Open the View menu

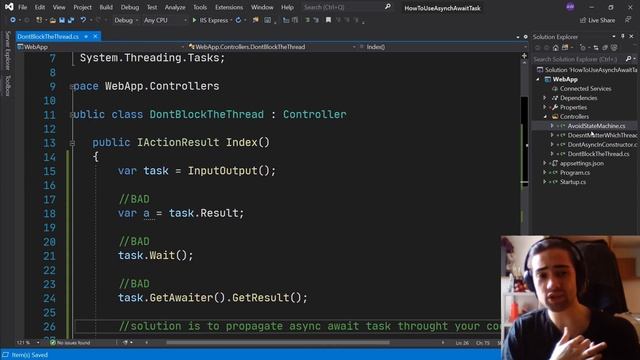(59, 7)
